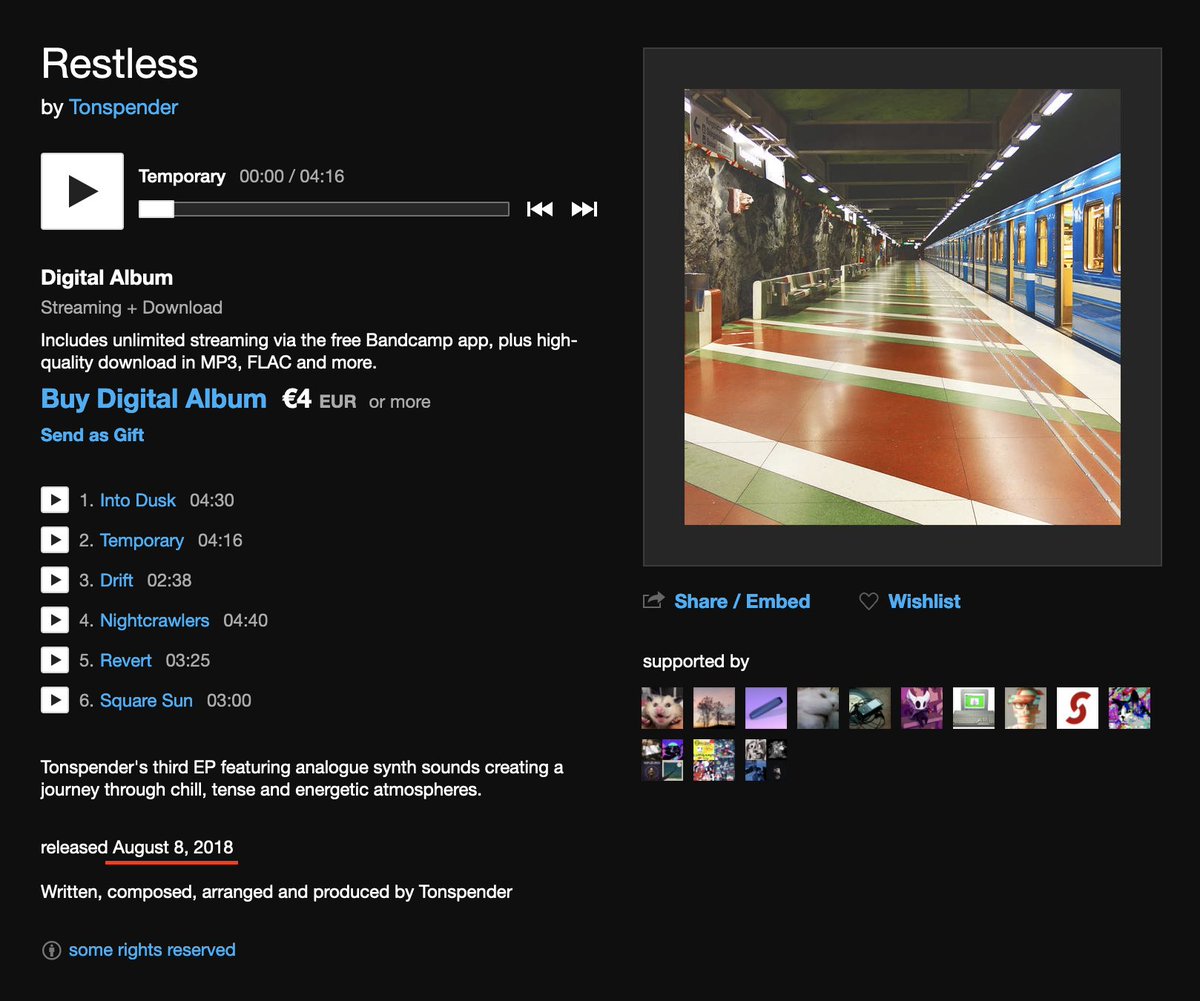Open first collage avatar in second supporter row

(662, 760)
